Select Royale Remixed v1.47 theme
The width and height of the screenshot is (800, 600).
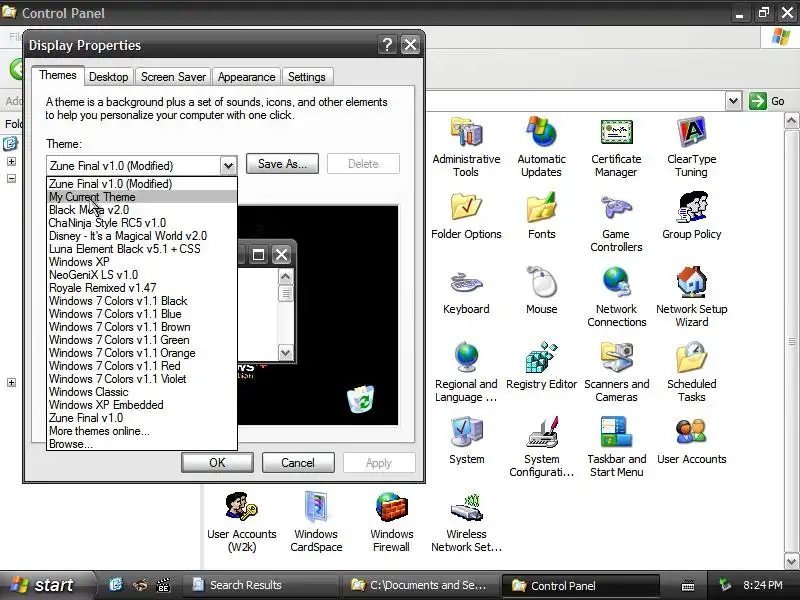[x=142, y=288]
